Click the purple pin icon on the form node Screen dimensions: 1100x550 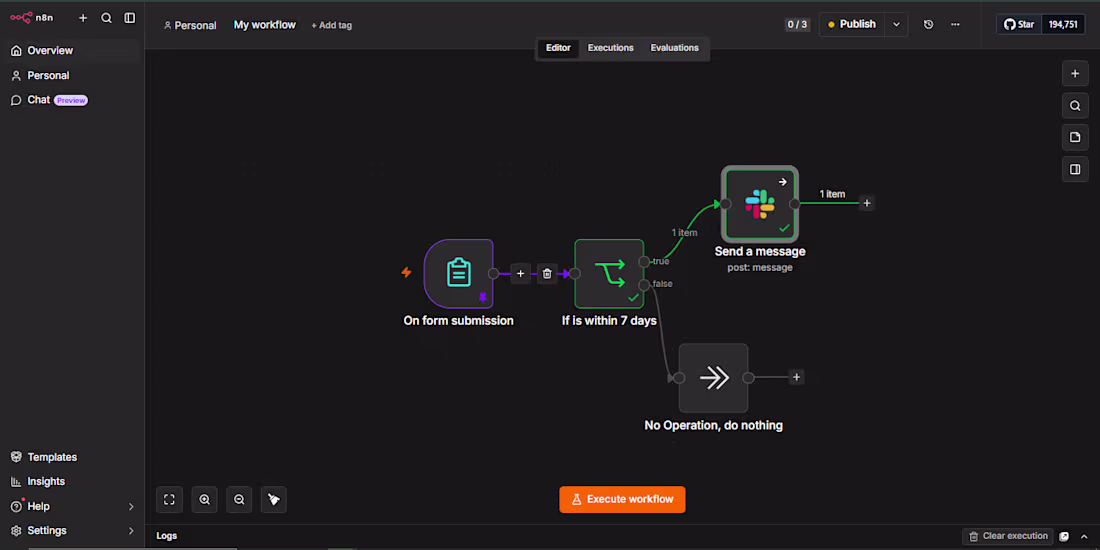tap(483, 297)
